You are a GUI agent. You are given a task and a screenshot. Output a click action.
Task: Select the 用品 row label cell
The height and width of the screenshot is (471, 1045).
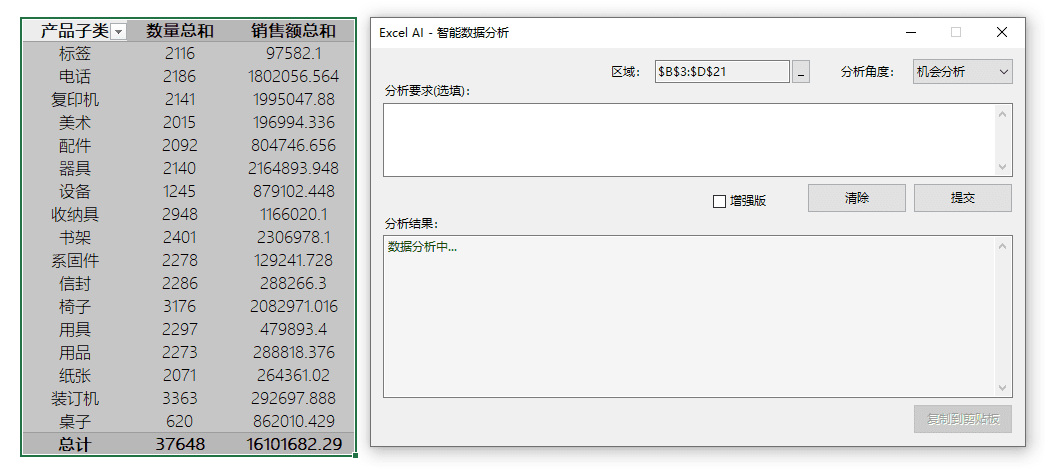click(75, 352)
